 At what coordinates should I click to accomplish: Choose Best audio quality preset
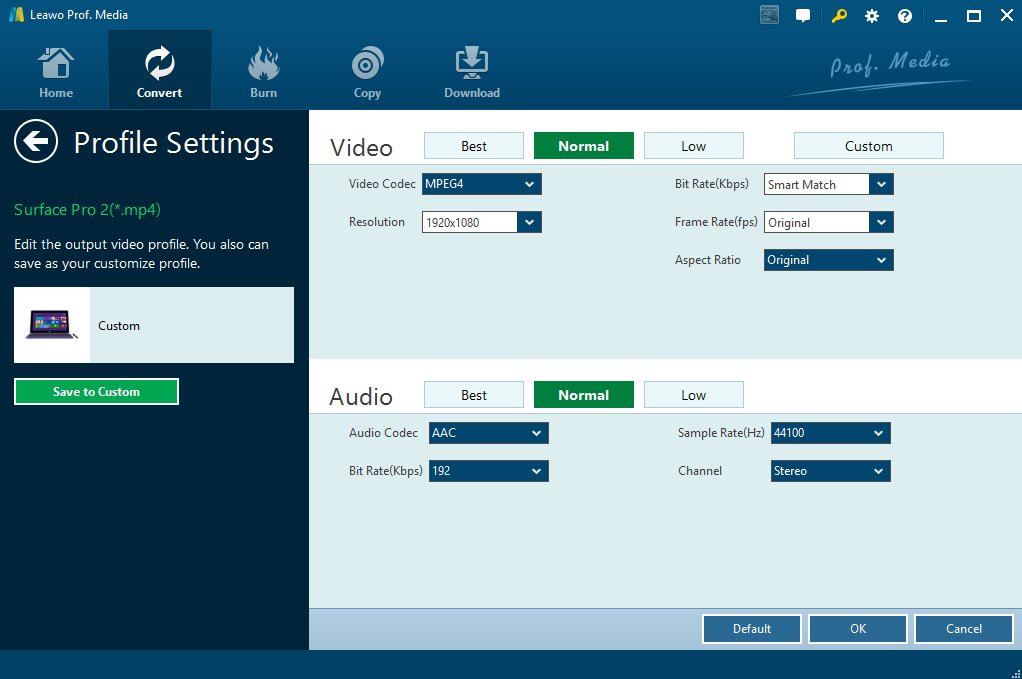tap(474, 395)
